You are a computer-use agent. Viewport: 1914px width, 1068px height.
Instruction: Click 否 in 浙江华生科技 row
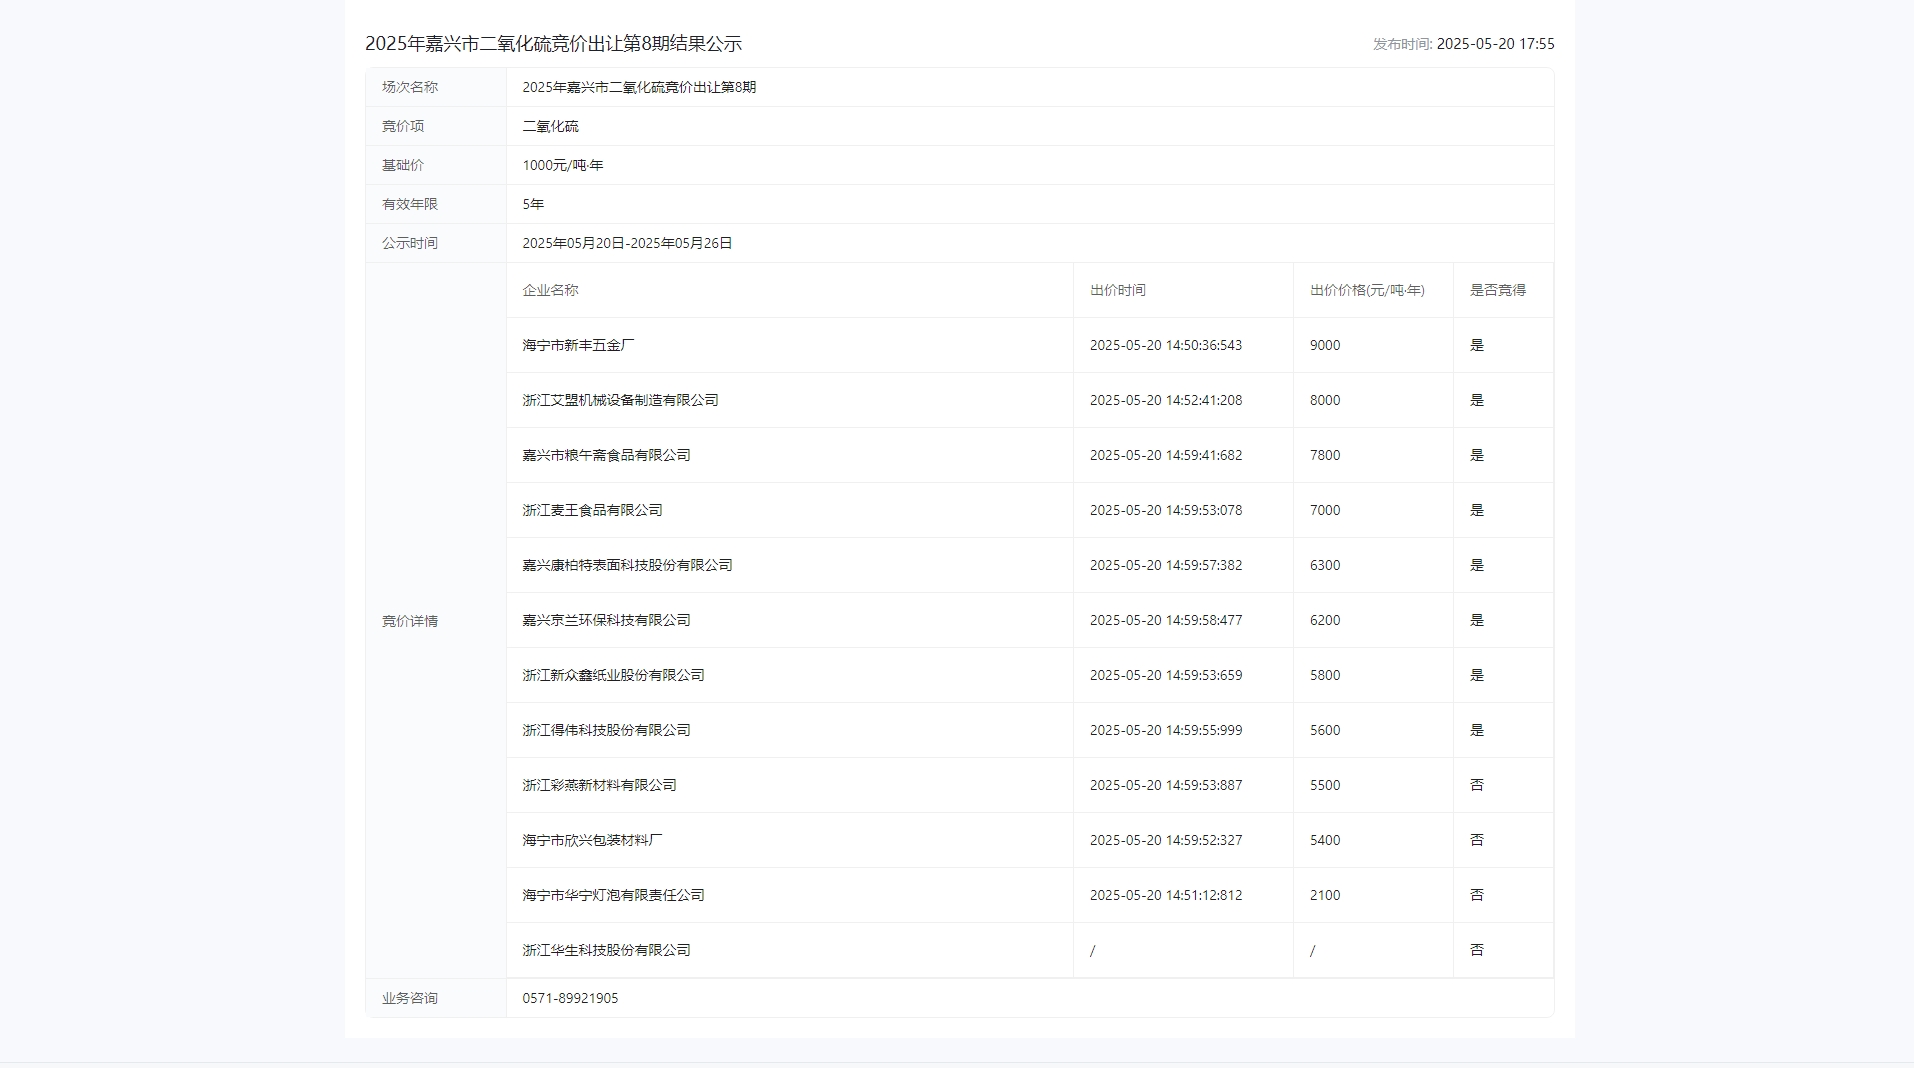tap(1477, 950)
